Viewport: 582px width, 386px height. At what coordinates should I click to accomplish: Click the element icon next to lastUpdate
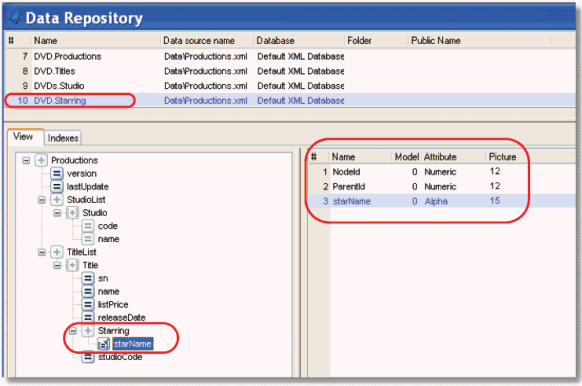(x=57, y=186)
